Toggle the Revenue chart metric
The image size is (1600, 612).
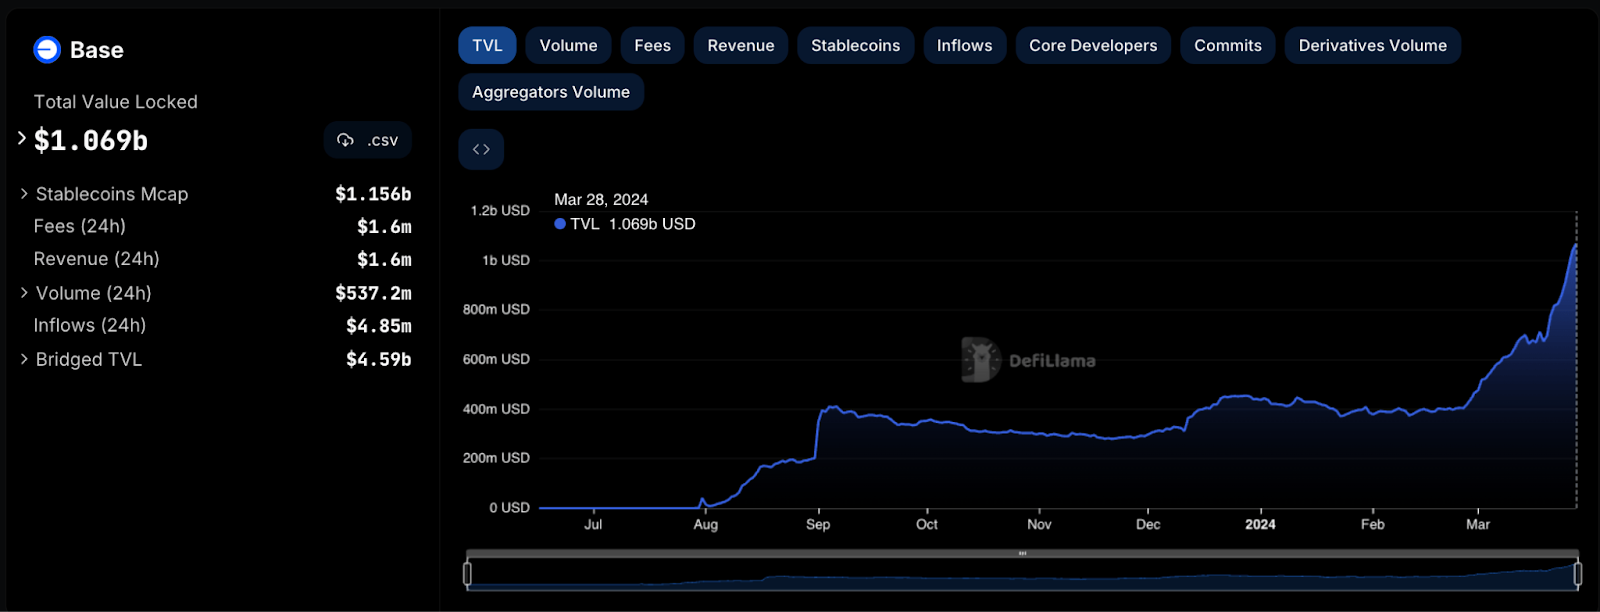coord(741,45)
